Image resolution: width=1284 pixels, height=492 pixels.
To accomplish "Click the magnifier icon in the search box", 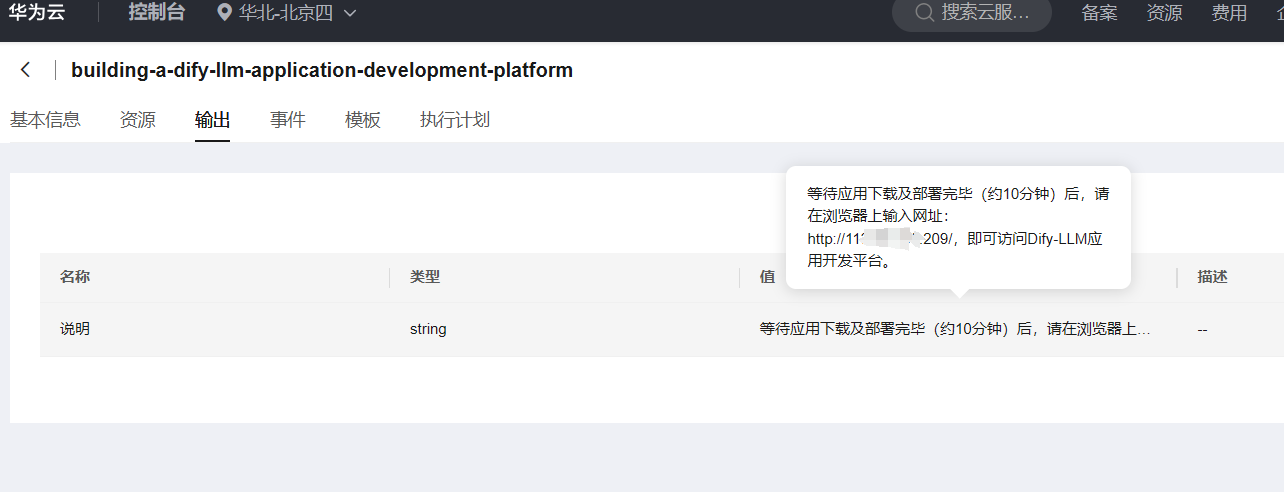I will [925, 13].
